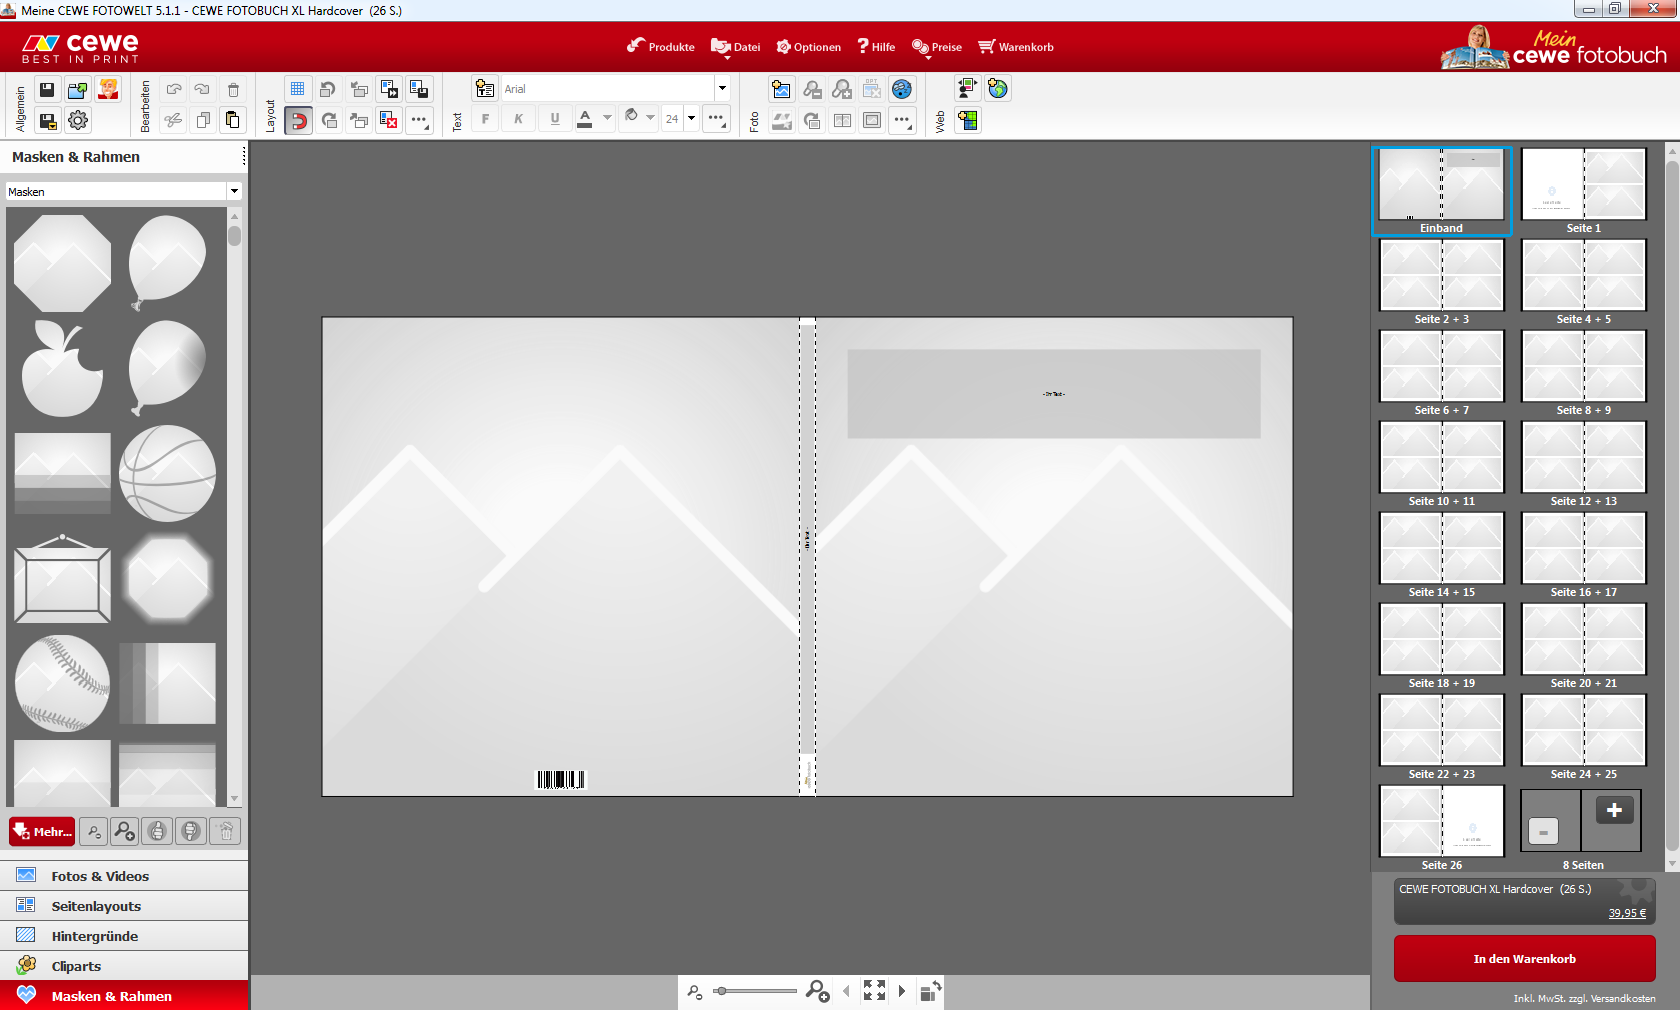Click the zoom slider at the bottom
This screenshot has width=1680, height=1010.
pos(756,991)
